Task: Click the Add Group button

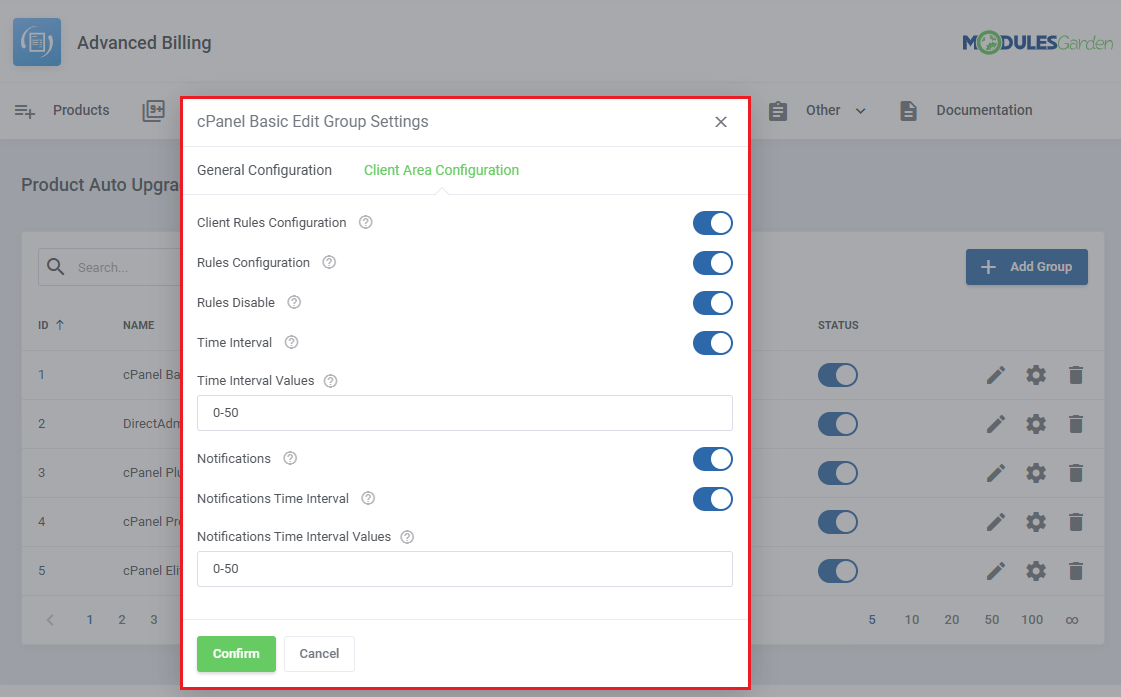Action: coord(1027,267)
